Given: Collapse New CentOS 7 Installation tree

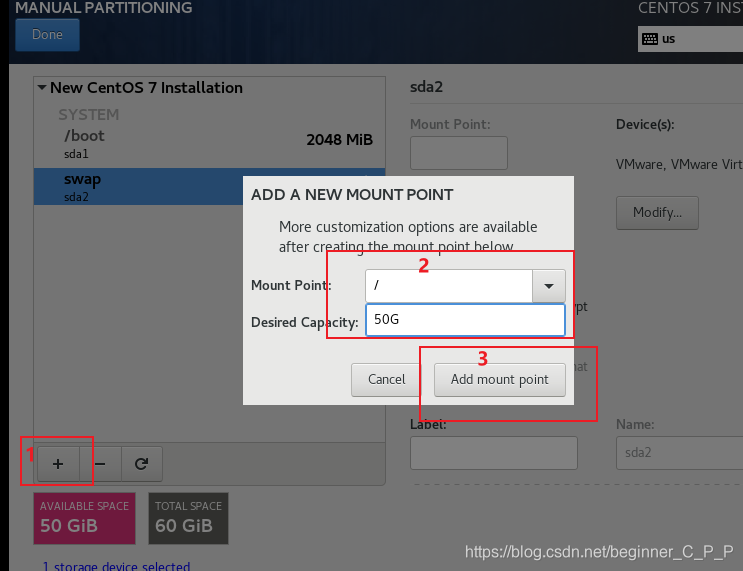Looking at the screenshot, I should coord(42,87).
